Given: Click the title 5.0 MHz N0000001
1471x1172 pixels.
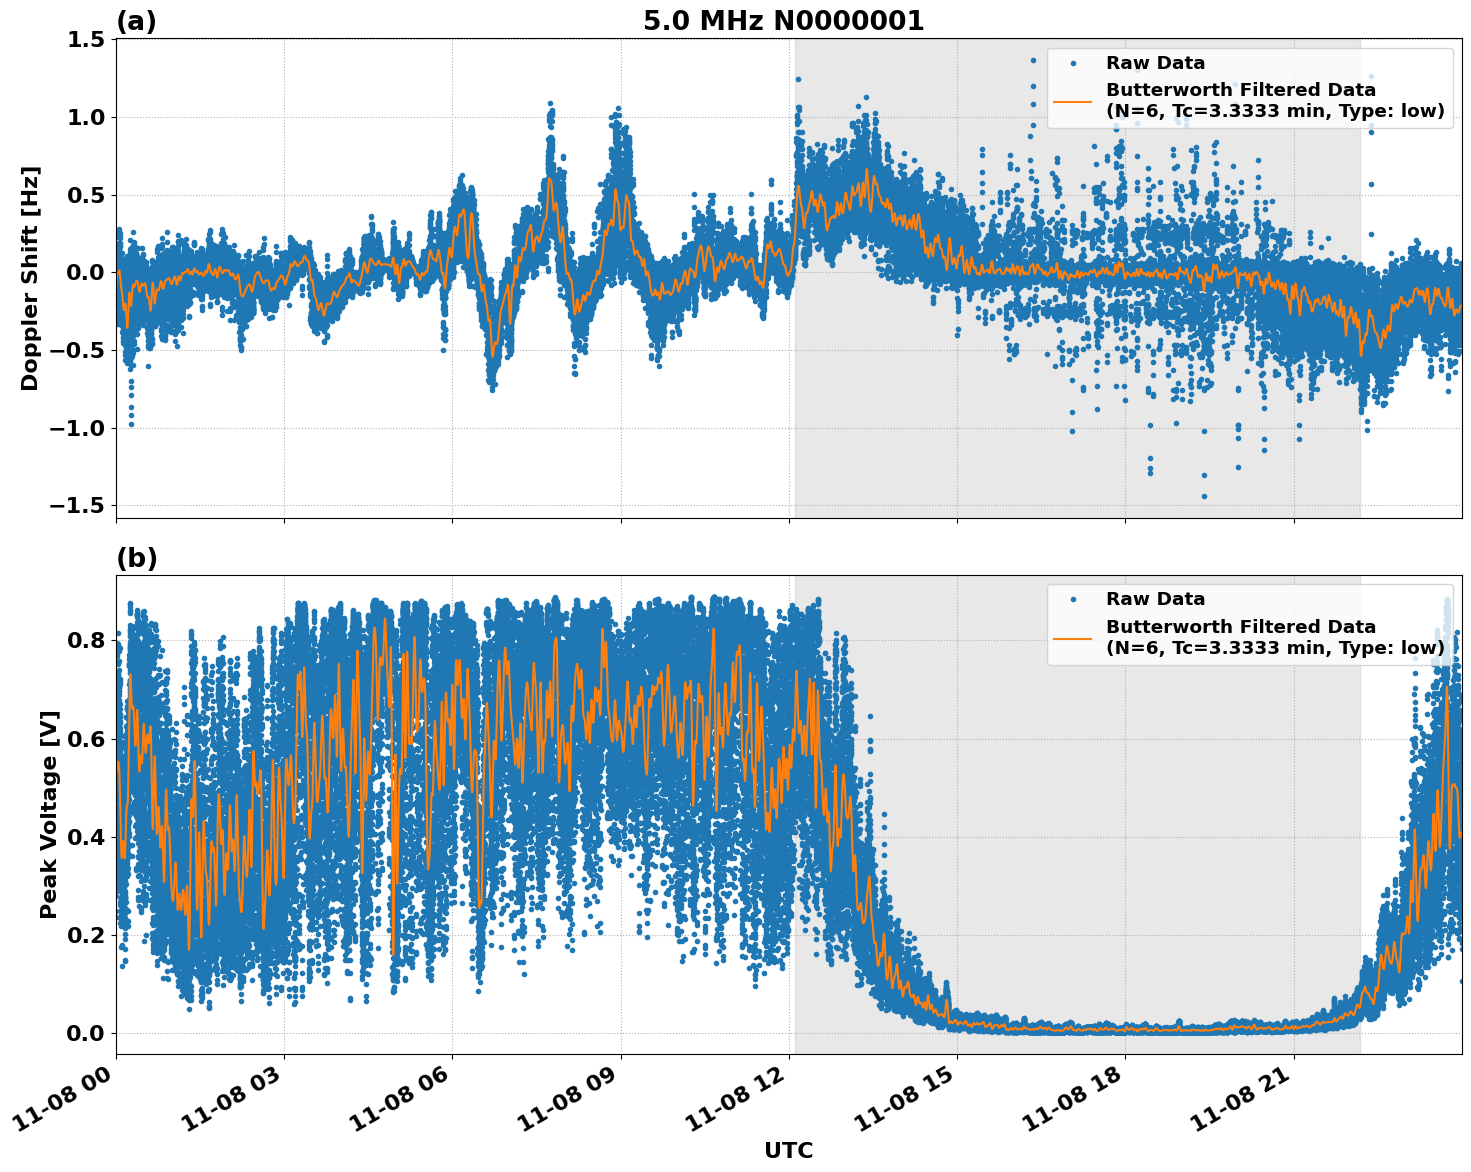Looking at the screenshot, I should (x=784, y=19).
